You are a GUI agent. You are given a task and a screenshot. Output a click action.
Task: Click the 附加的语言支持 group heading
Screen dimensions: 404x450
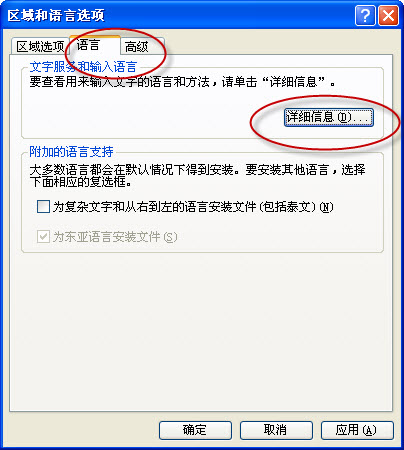tap(71, 152)
